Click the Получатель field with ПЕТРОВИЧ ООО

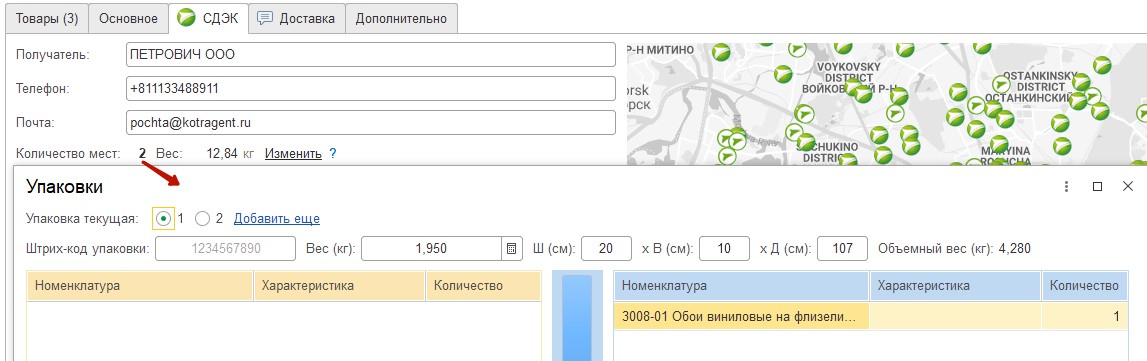coord(371,54)
